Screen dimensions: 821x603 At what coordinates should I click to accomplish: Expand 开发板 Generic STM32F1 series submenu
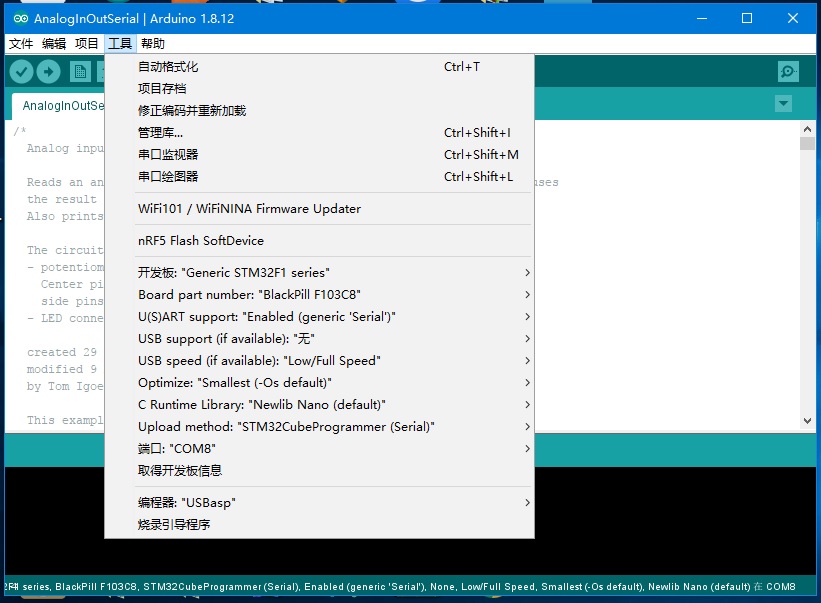[x=319, y=272]
